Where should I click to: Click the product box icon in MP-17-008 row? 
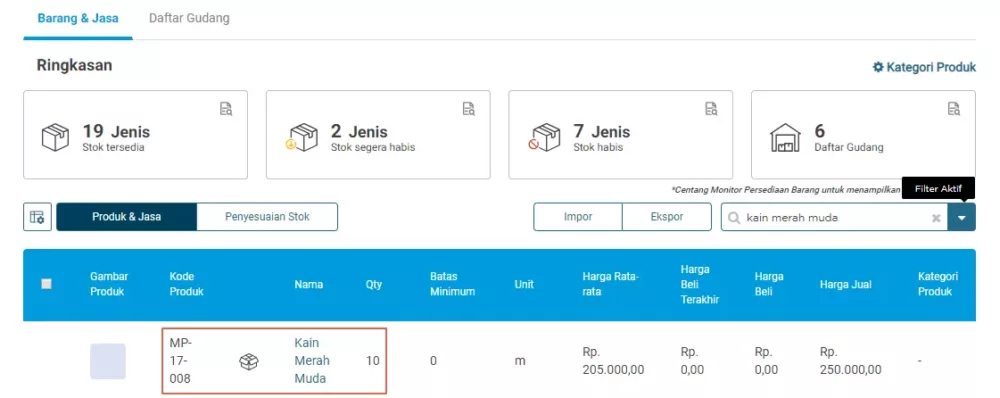pos(249,362)
